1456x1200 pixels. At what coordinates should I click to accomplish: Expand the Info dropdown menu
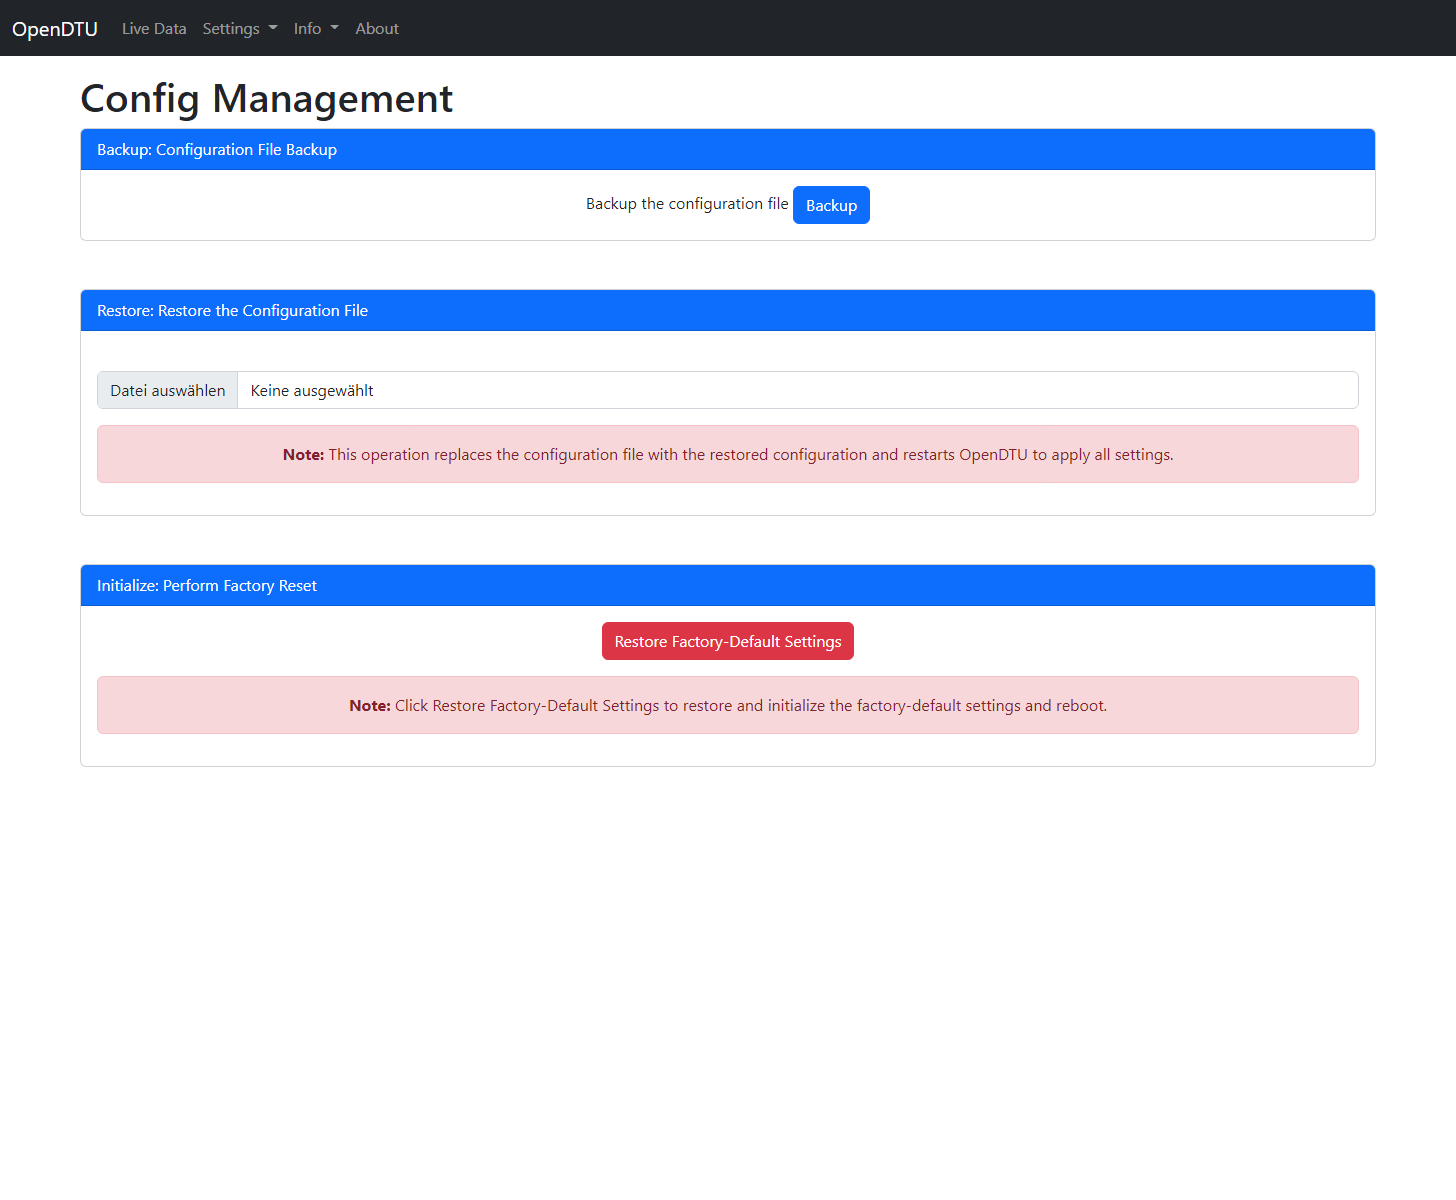pyautogui.click(x=315, y=29)
